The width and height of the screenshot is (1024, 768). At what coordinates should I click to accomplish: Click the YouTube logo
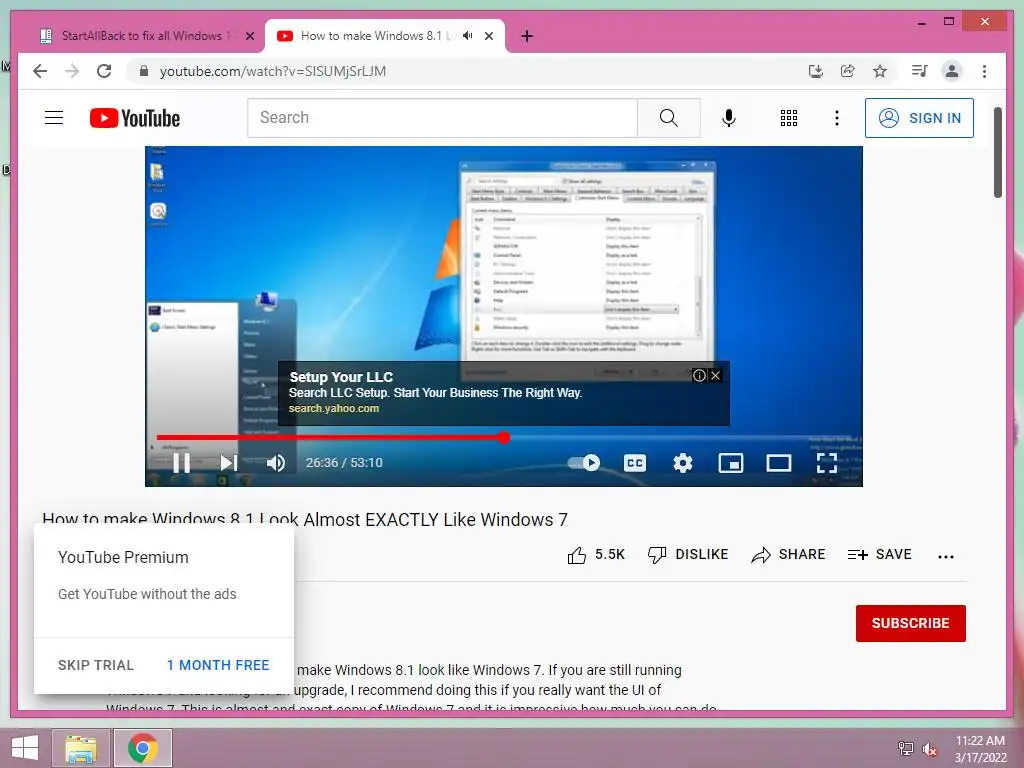[135, 118]
